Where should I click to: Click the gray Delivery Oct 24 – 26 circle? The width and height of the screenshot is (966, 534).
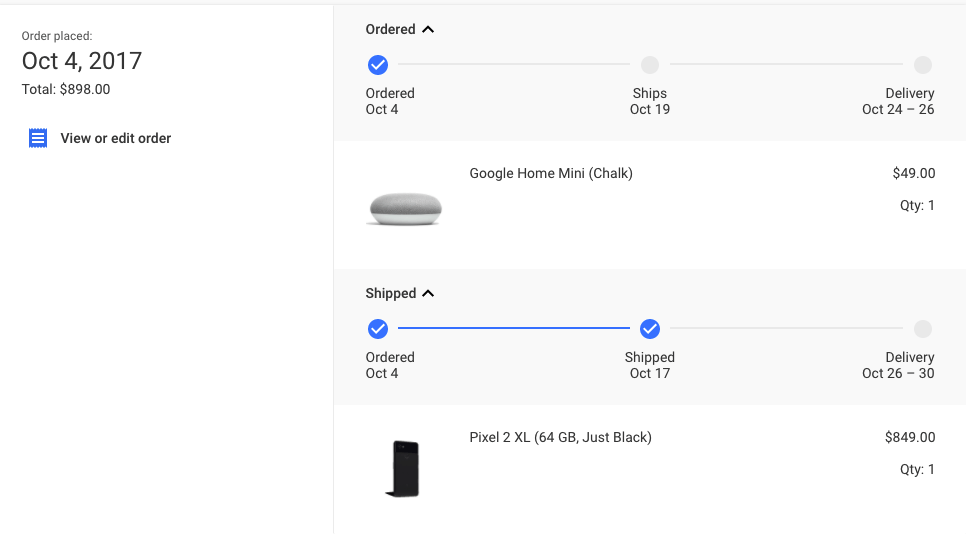(923, 65)
